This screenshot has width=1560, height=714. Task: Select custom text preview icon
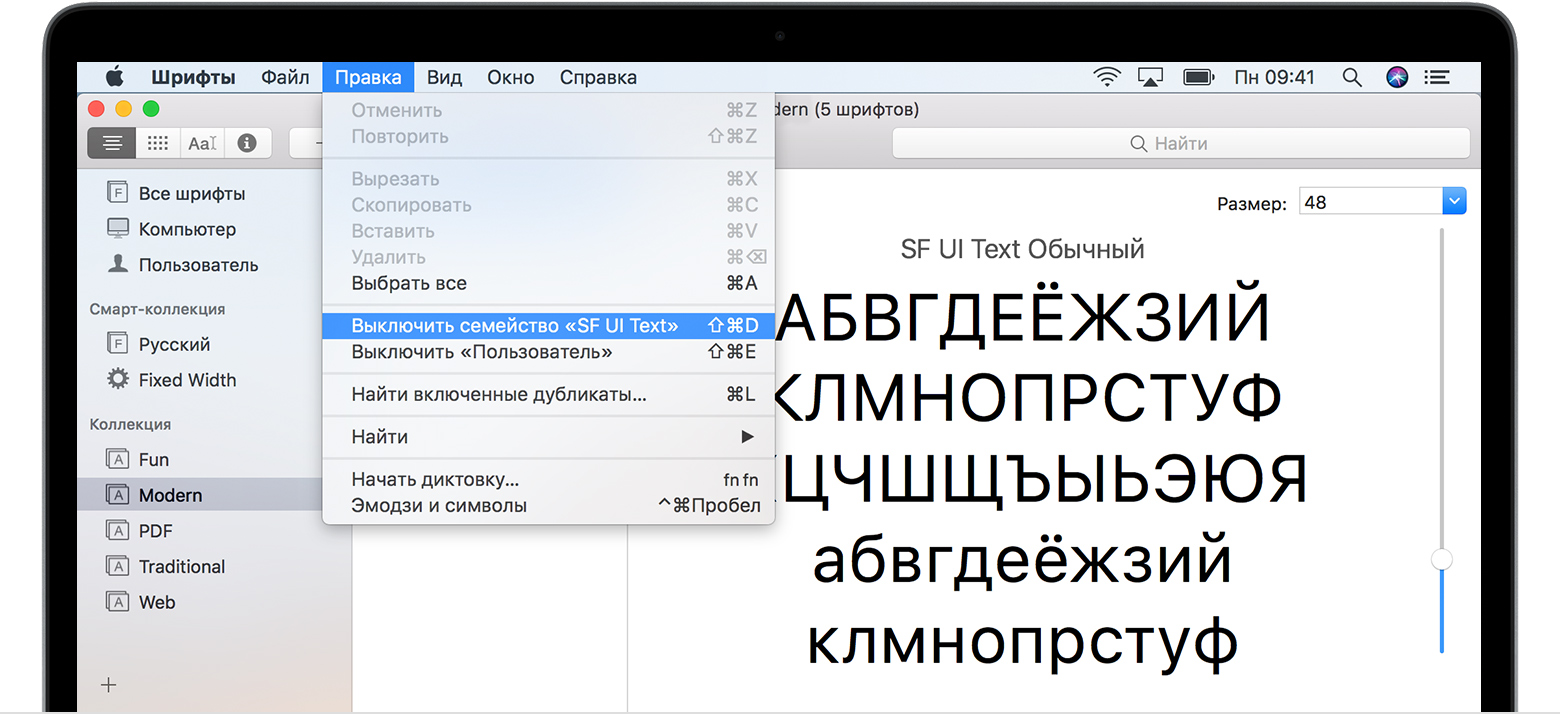click(x=202, y=143)
